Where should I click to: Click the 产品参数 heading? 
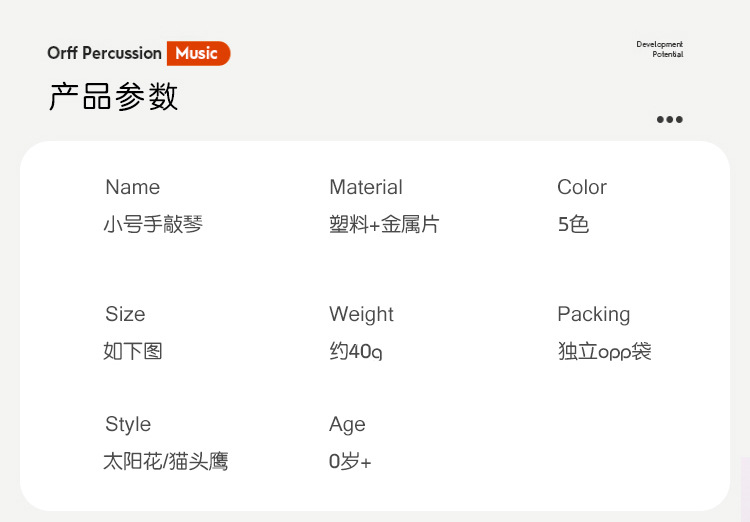click(113, 97)
